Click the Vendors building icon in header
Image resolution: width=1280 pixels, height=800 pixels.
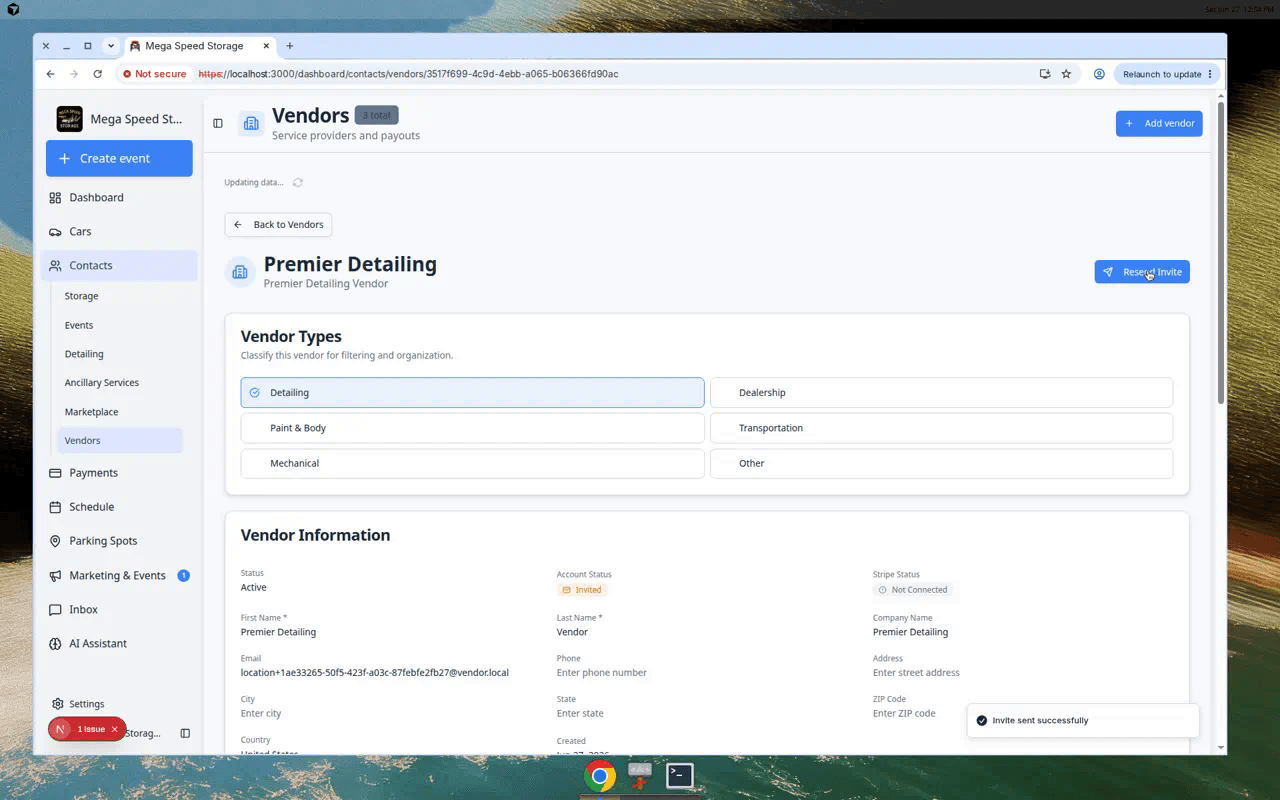pos(251,123)
